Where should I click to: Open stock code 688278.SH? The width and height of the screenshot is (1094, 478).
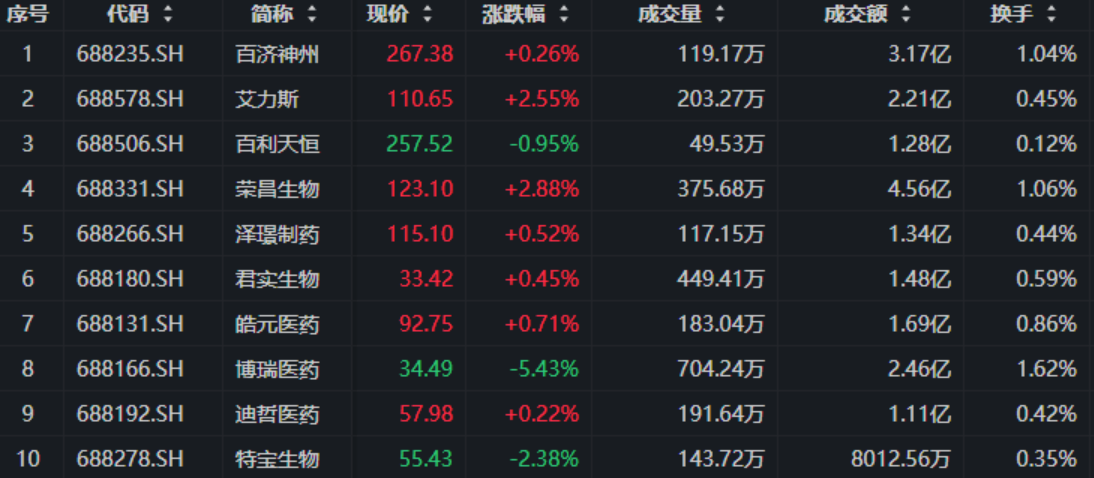coord(130,458)
